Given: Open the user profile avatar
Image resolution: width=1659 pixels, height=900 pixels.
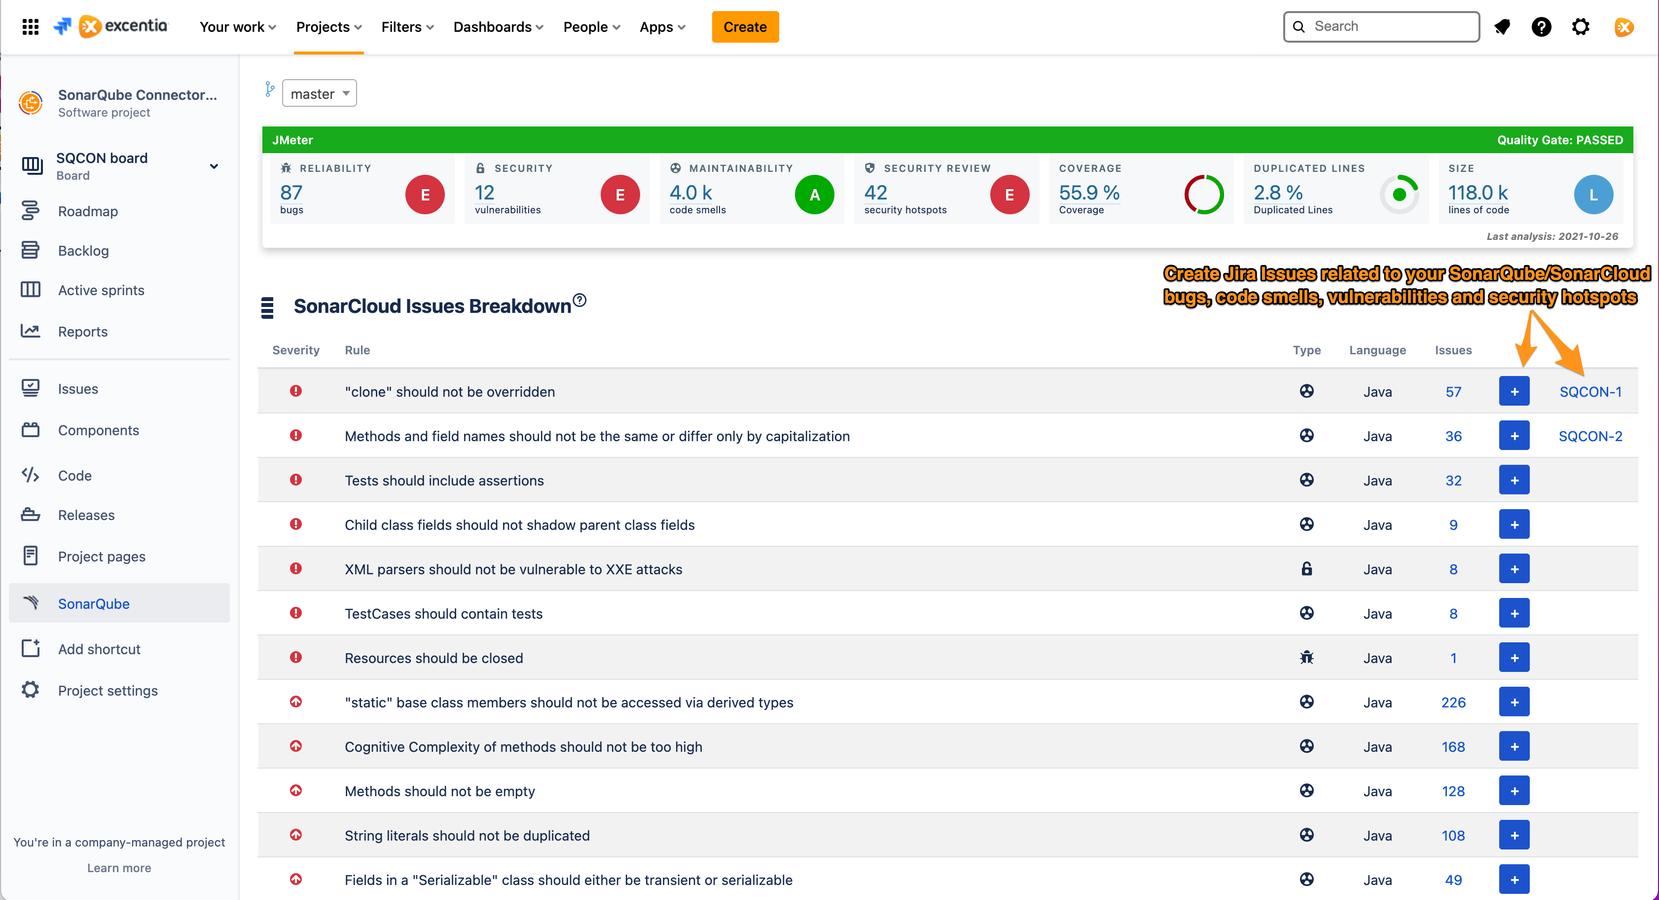Looking at the screenshot, I should (x=1624, y=27).
